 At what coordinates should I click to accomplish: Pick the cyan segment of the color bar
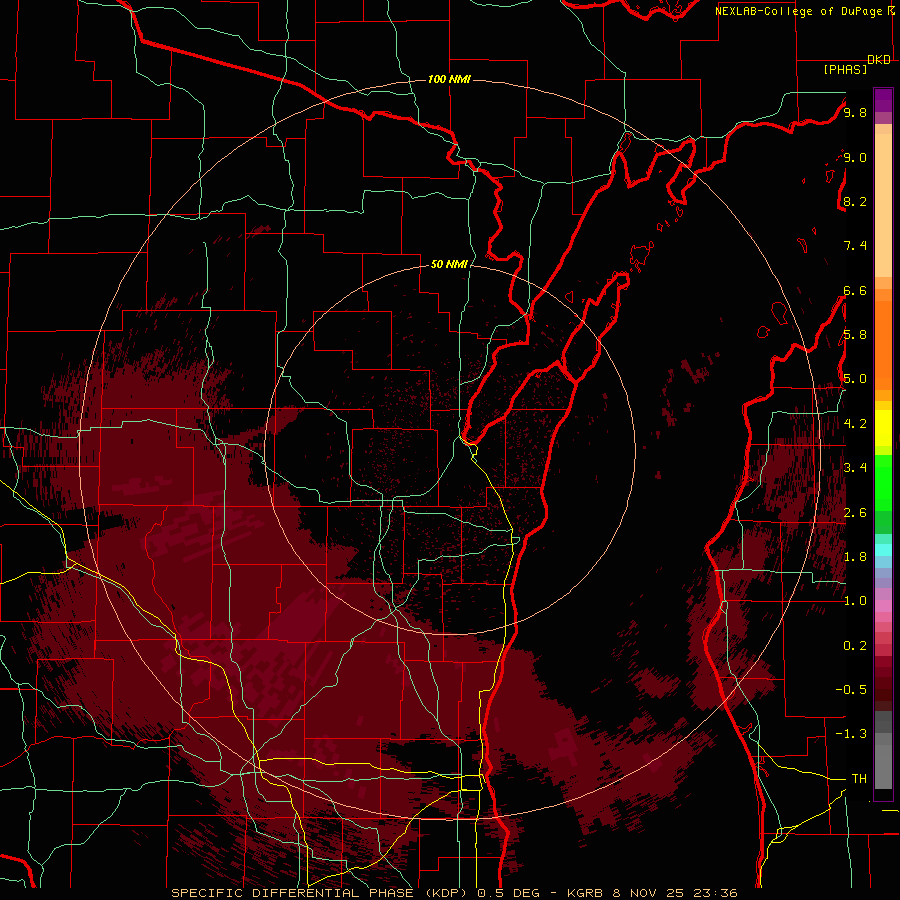[x=883, y=550]
